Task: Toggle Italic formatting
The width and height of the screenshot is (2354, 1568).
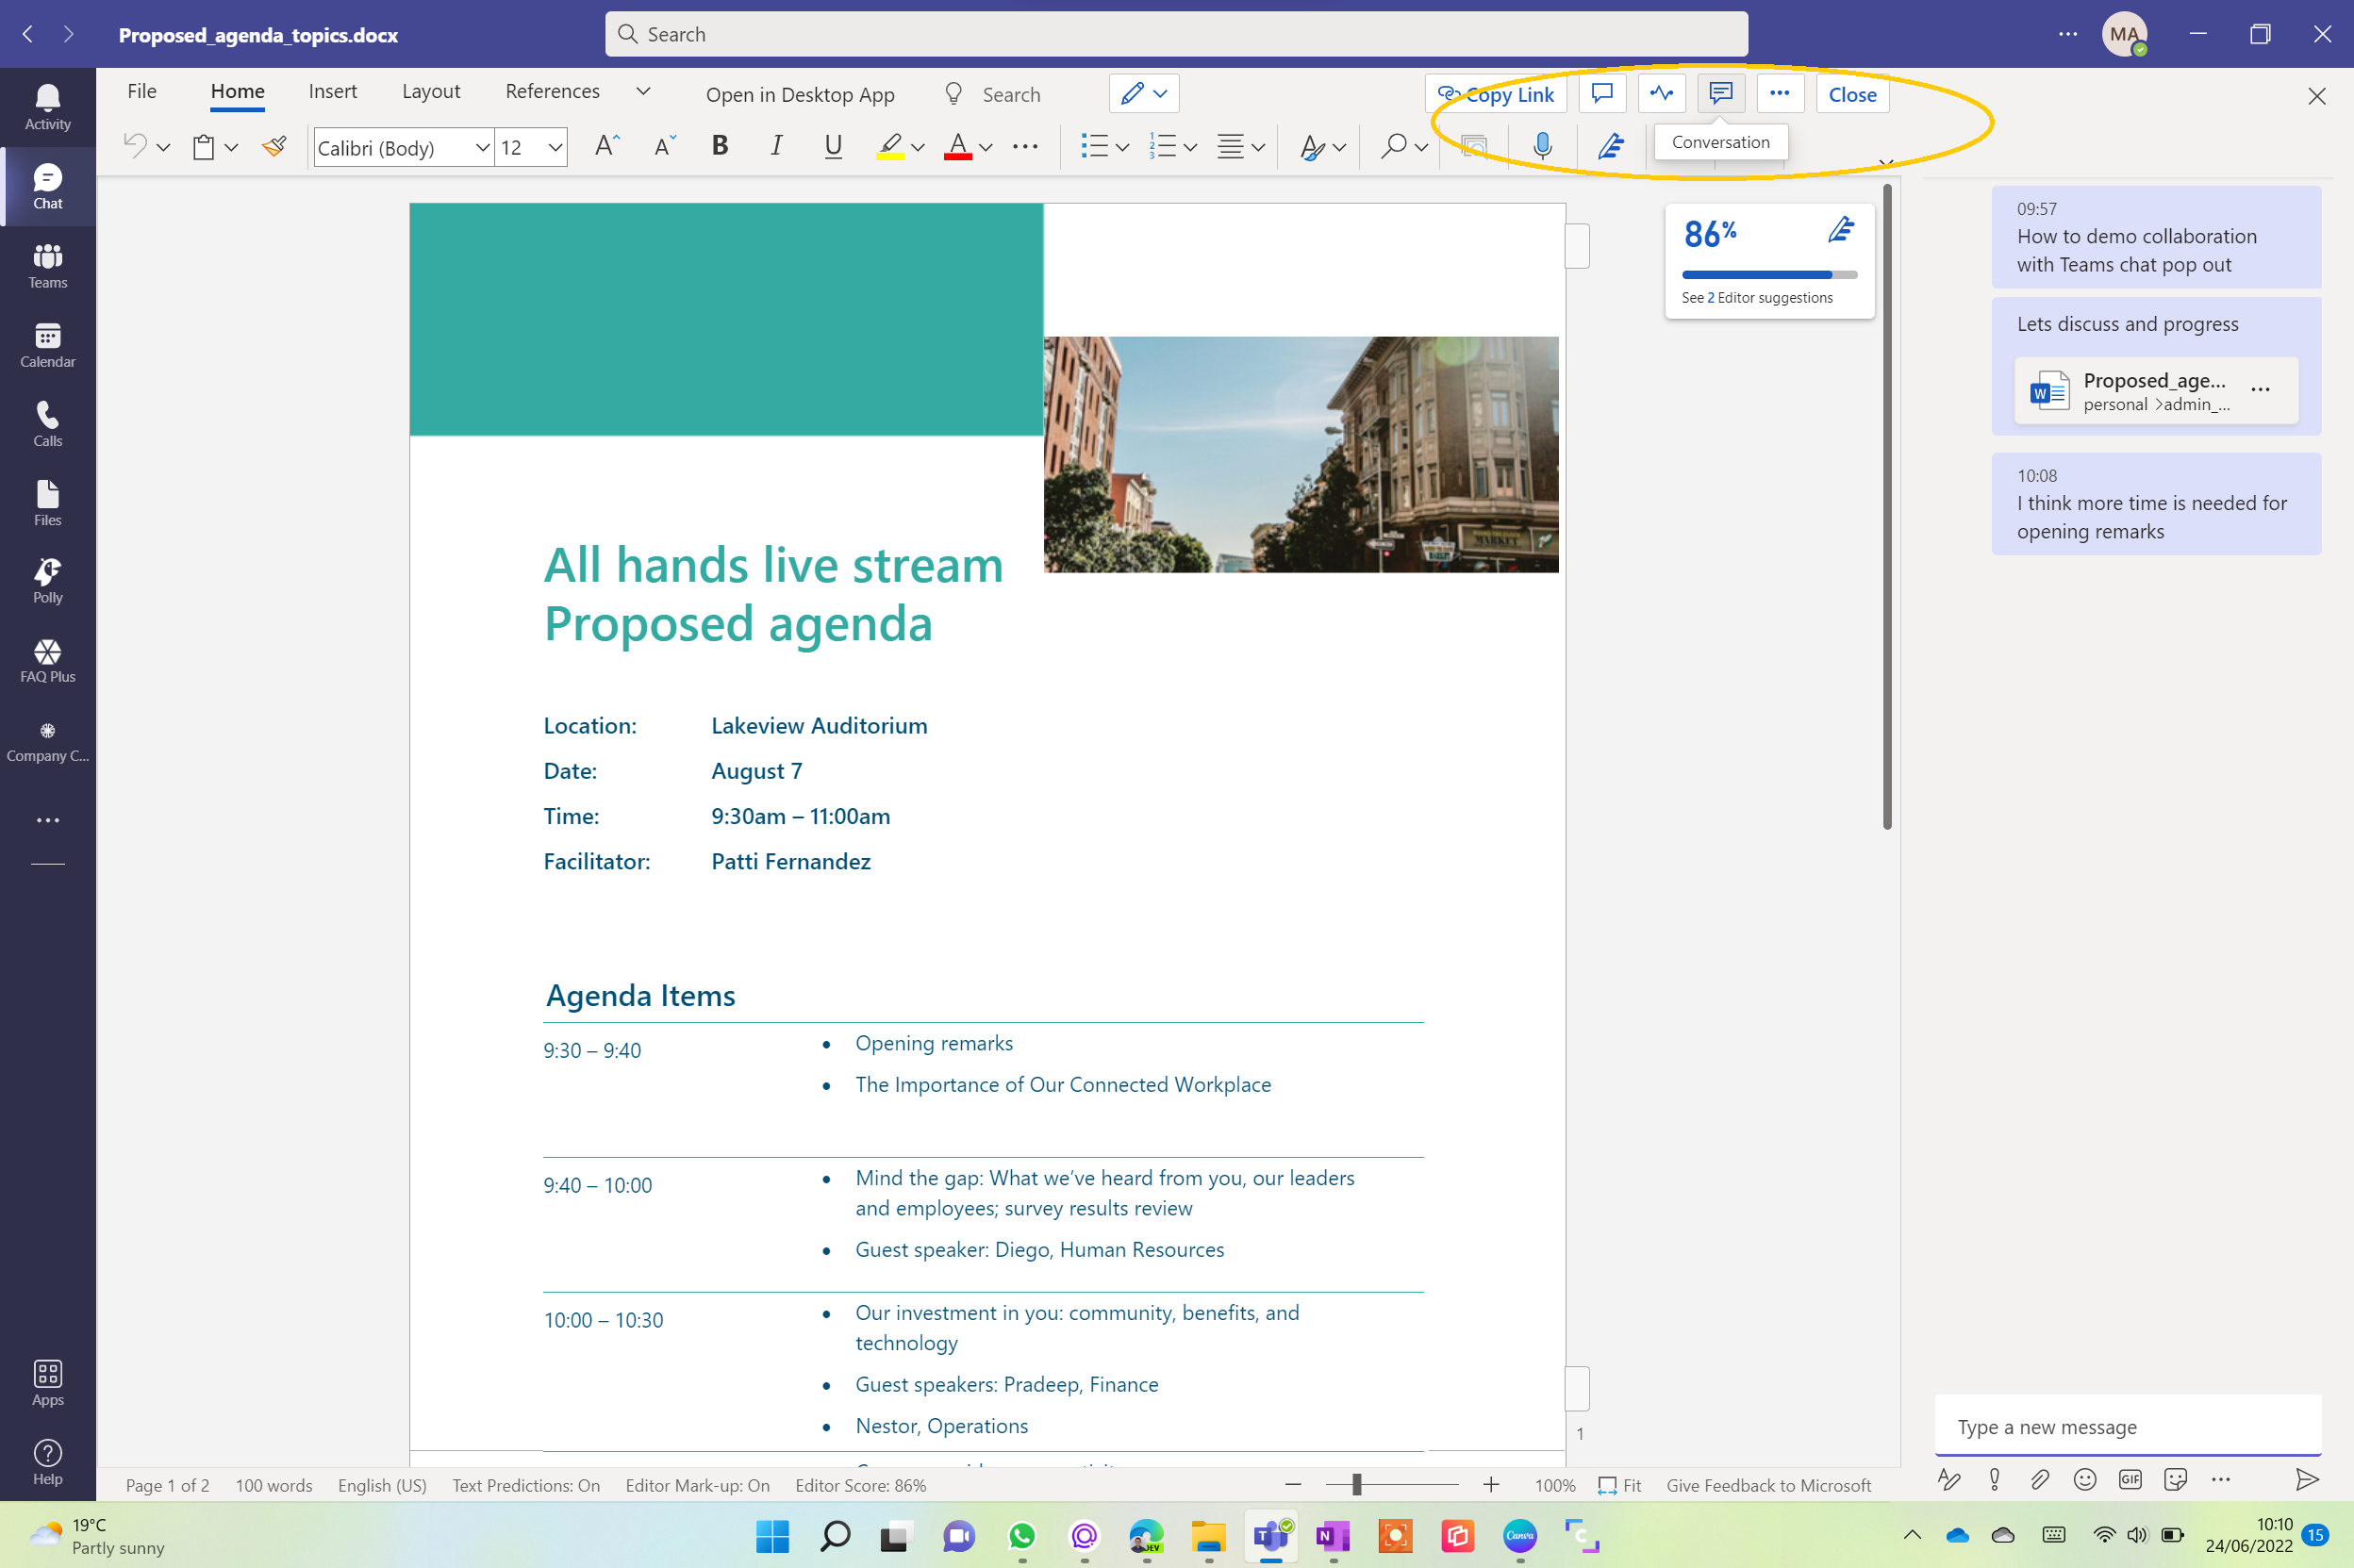Action: (x=776, y=147)
